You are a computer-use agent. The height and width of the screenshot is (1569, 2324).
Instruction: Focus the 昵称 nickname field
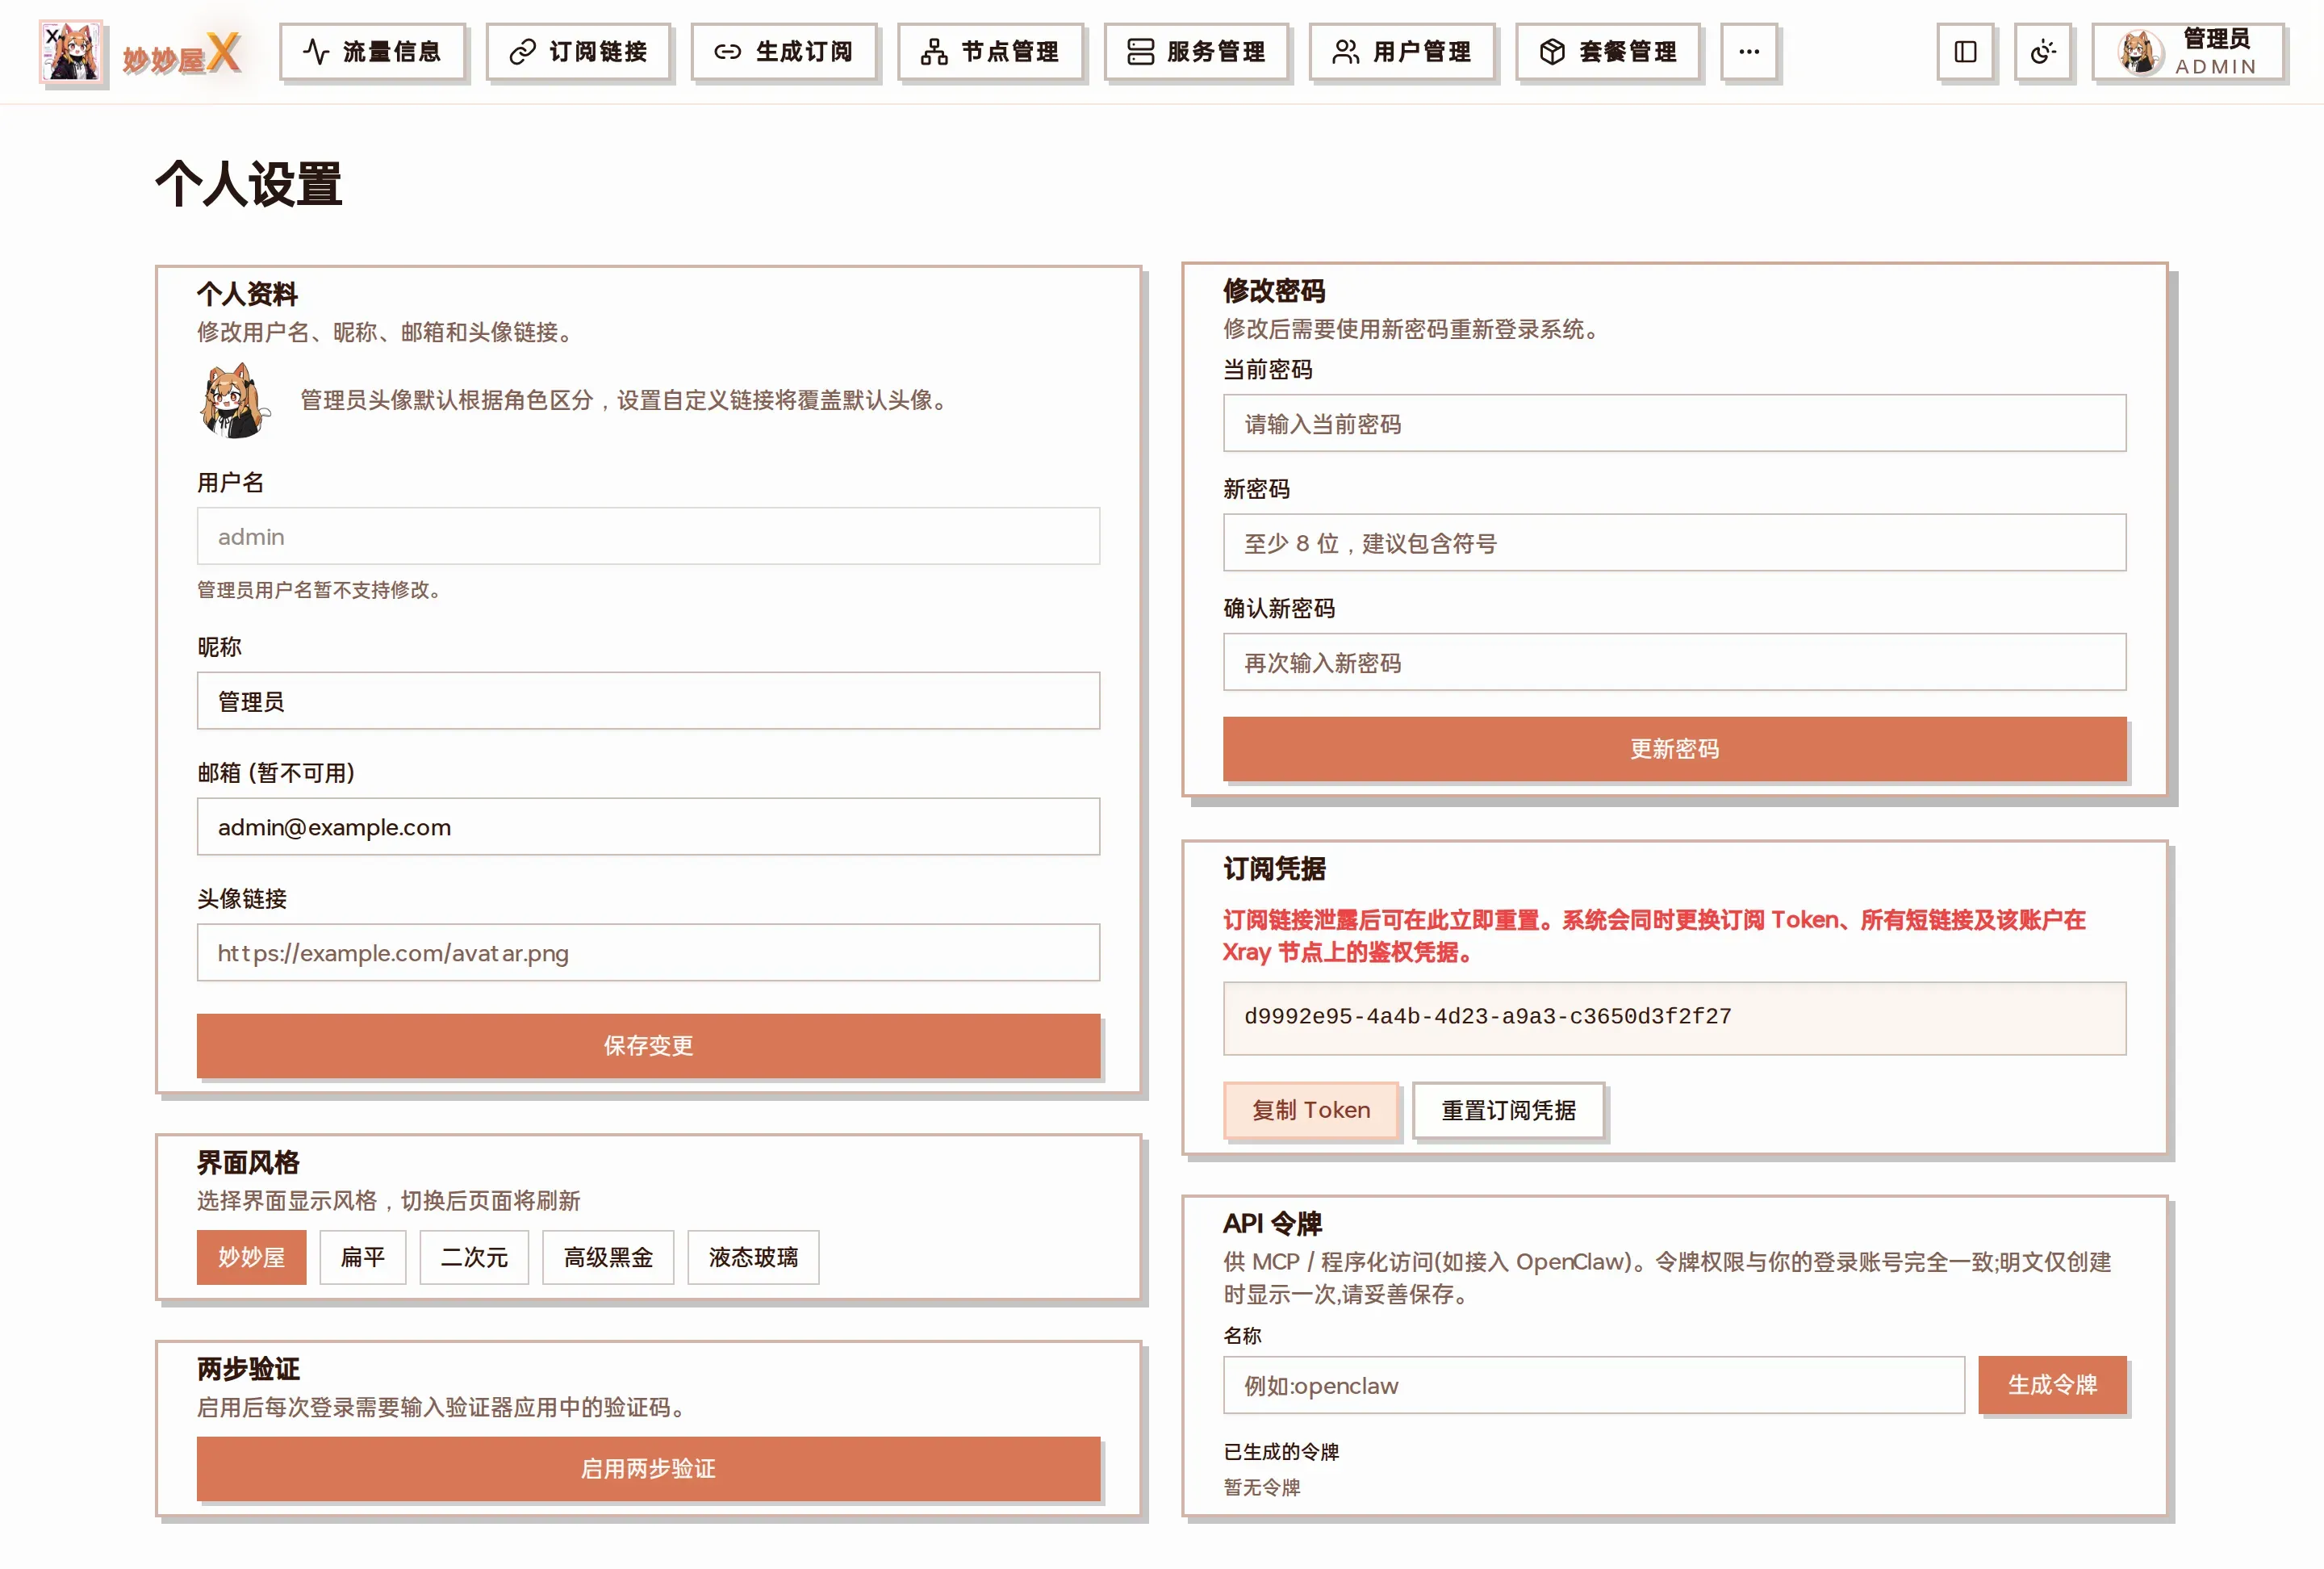648,701
